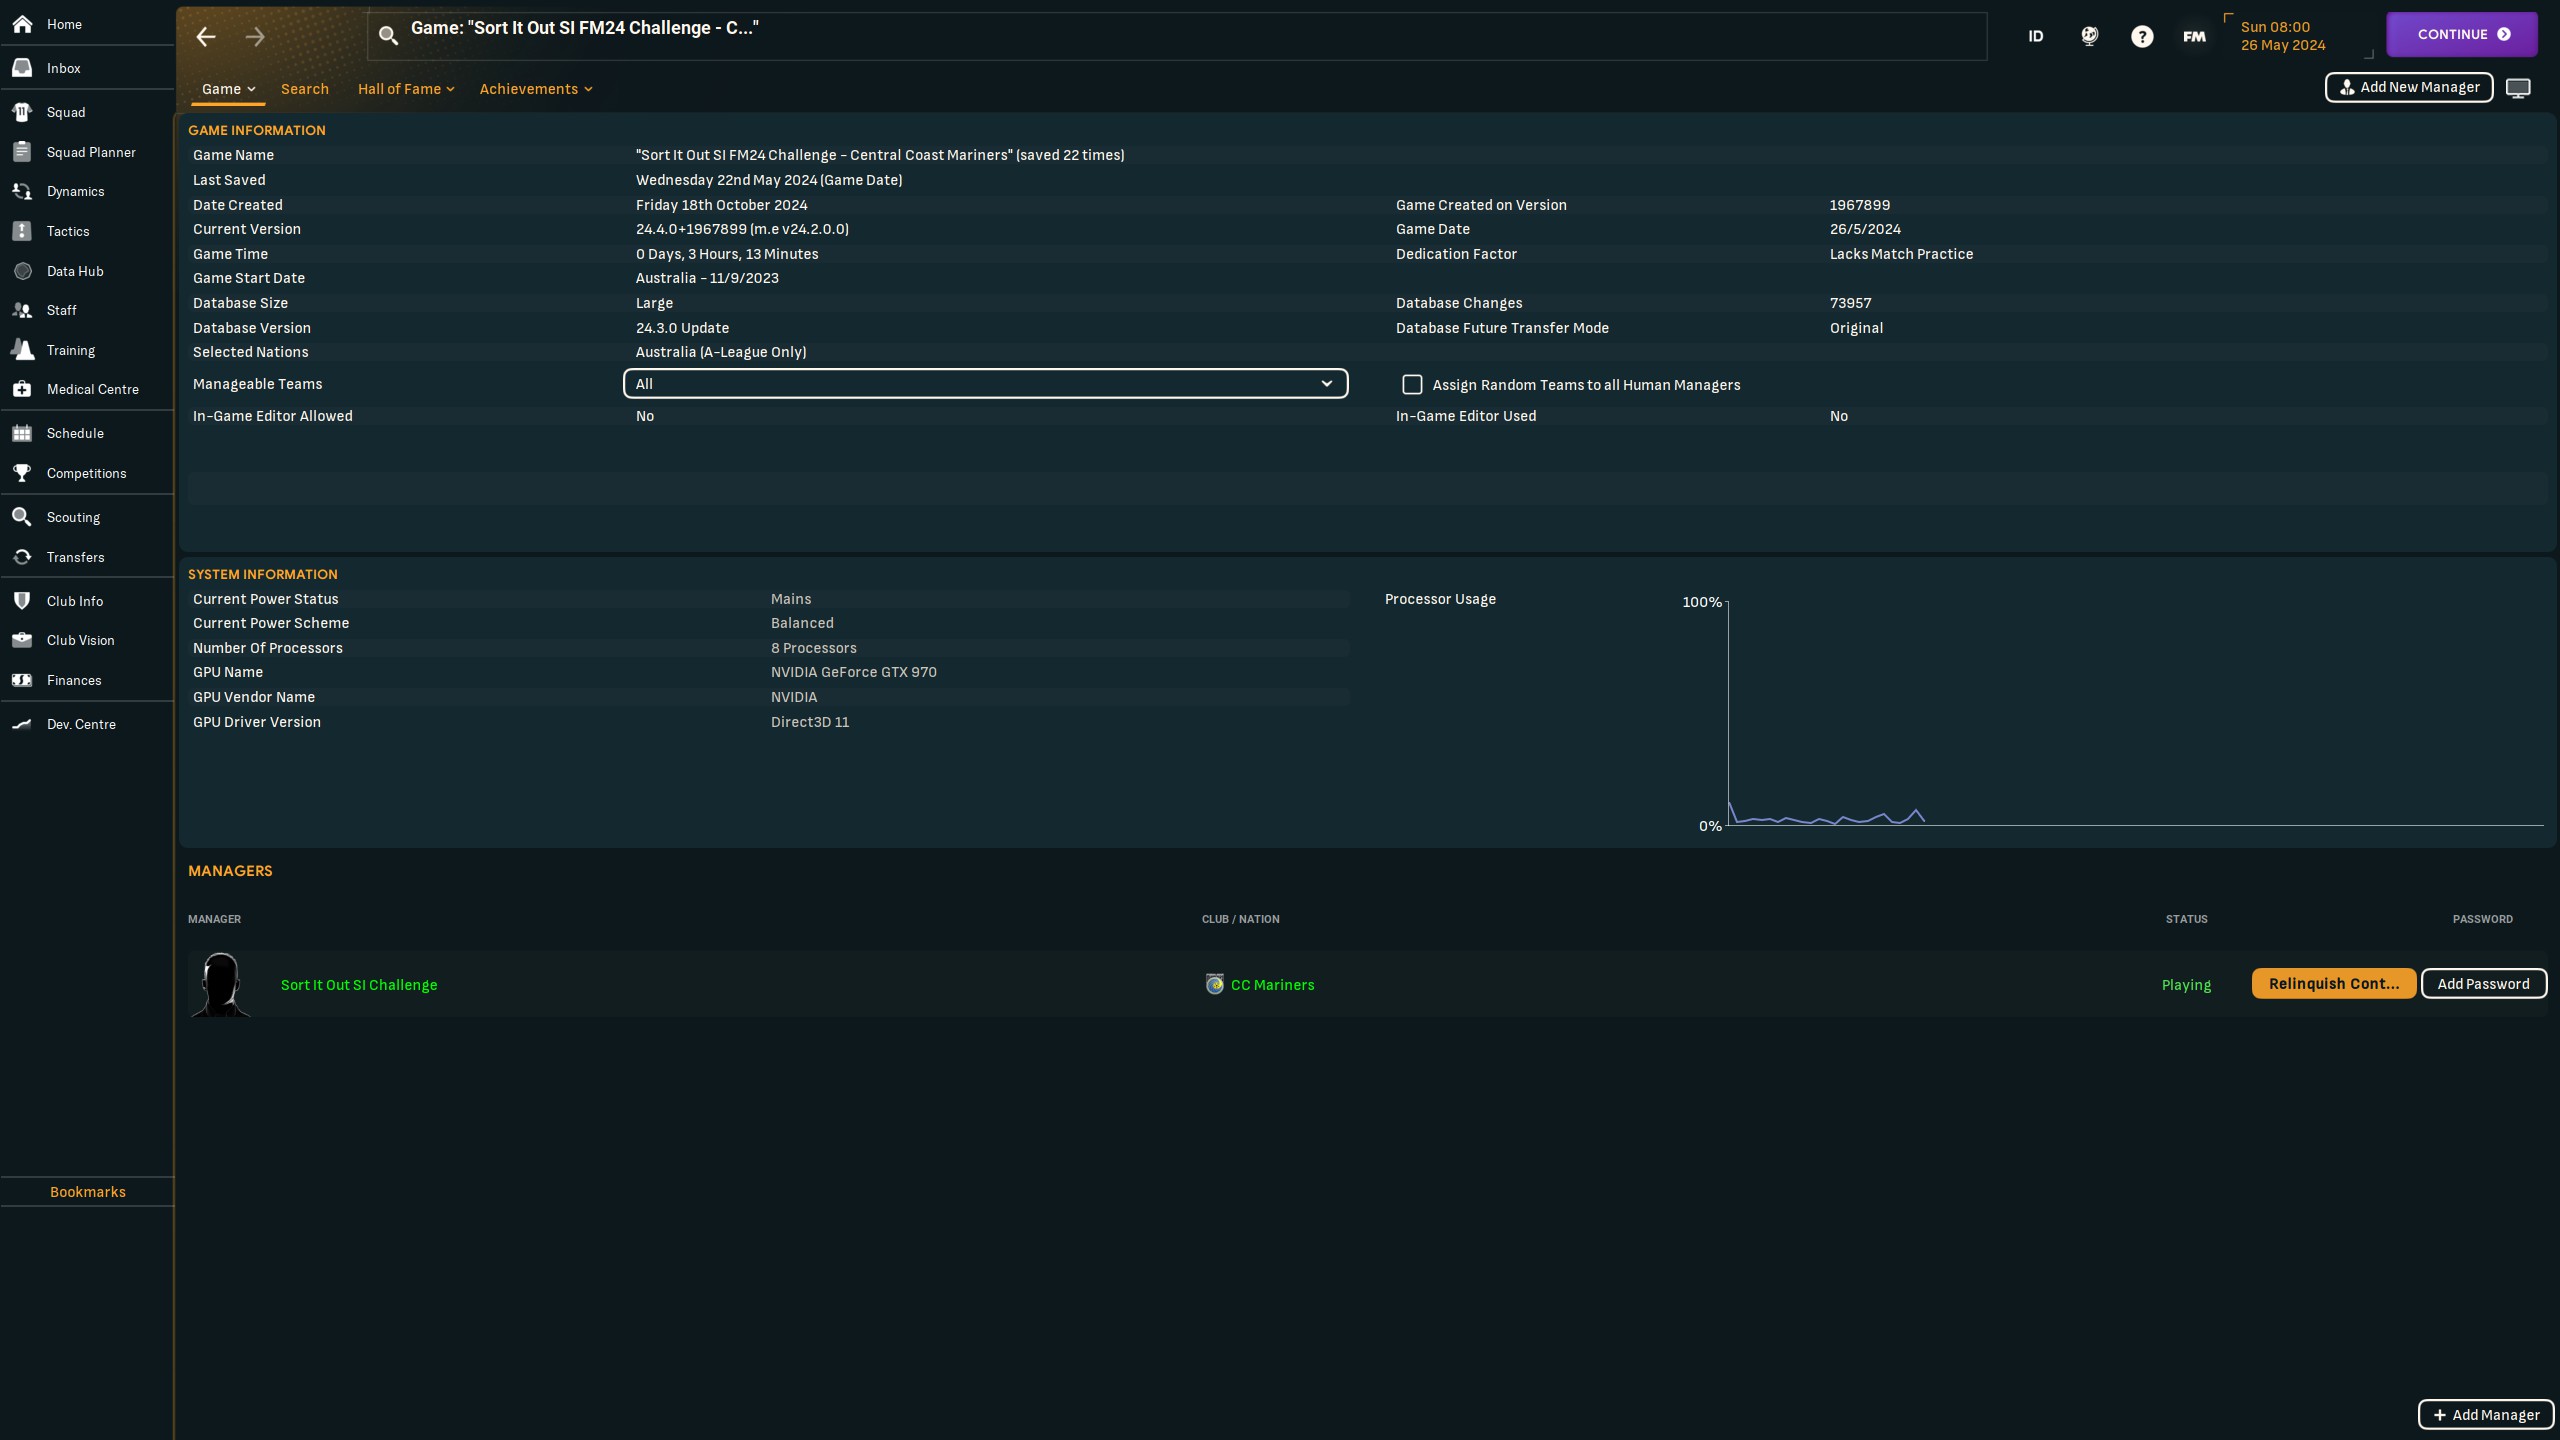This screenshot has width=2560, height=1440.
Task: Open Club Vision panel
Action: [81, 640]
